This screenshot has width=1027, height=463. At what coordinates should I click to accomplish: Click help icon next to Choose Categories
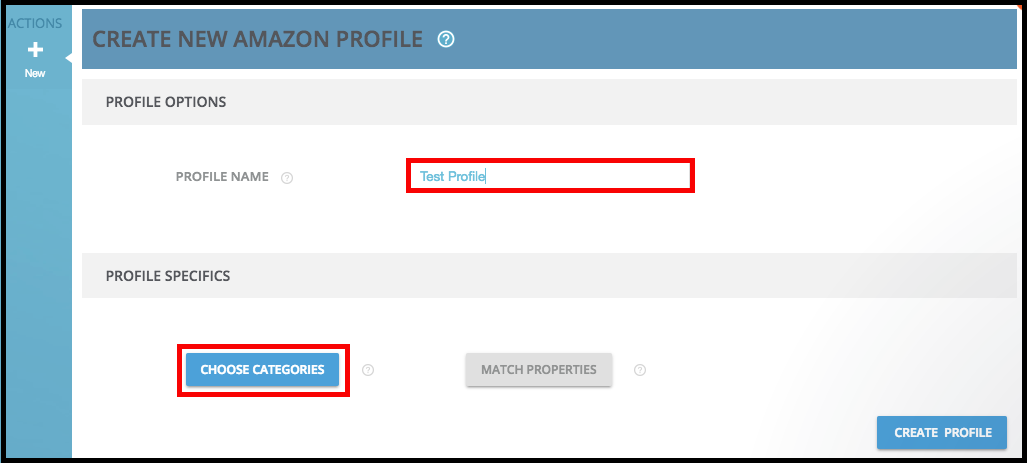click(x=368, y=370)
